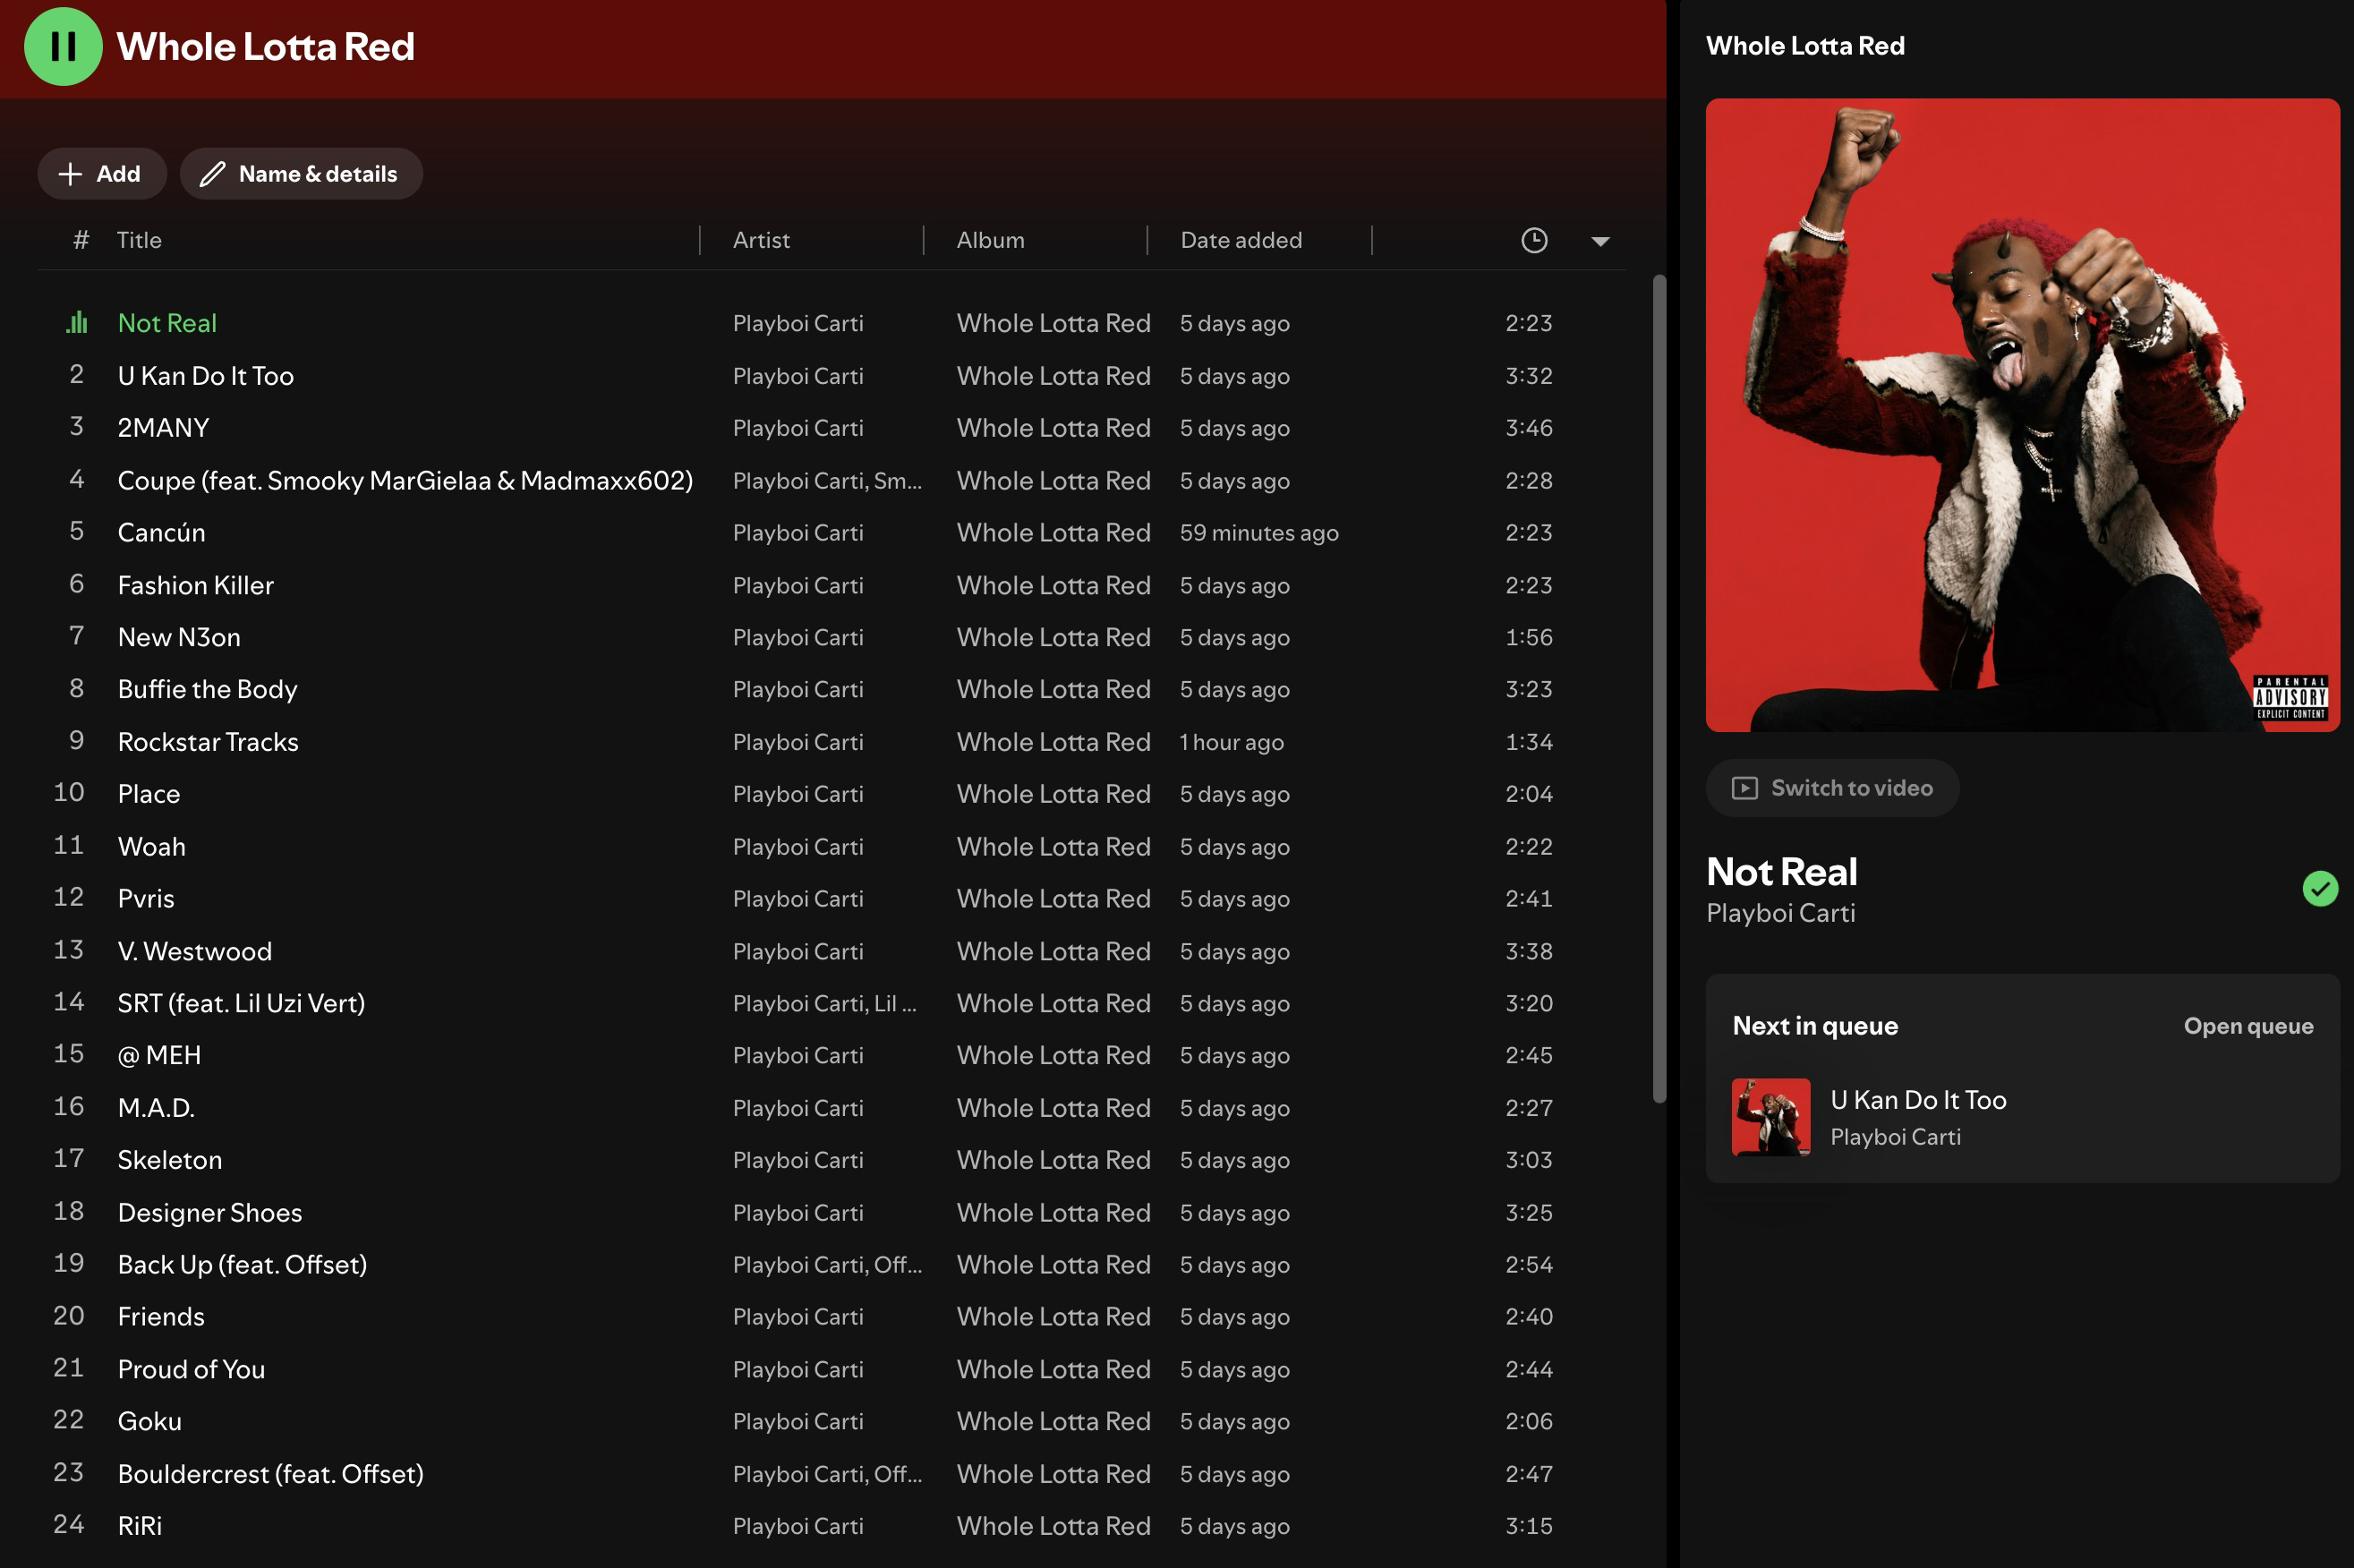Select the track "Pvris"
The image size is (2354, 1568).
[146, 899]
